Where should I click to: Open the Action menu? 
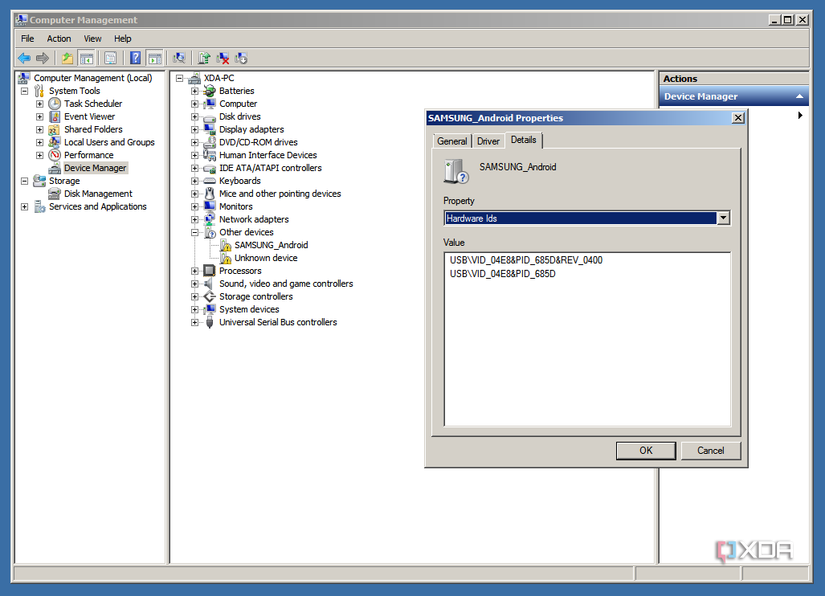pyautogui.click(x=59, y=38)
